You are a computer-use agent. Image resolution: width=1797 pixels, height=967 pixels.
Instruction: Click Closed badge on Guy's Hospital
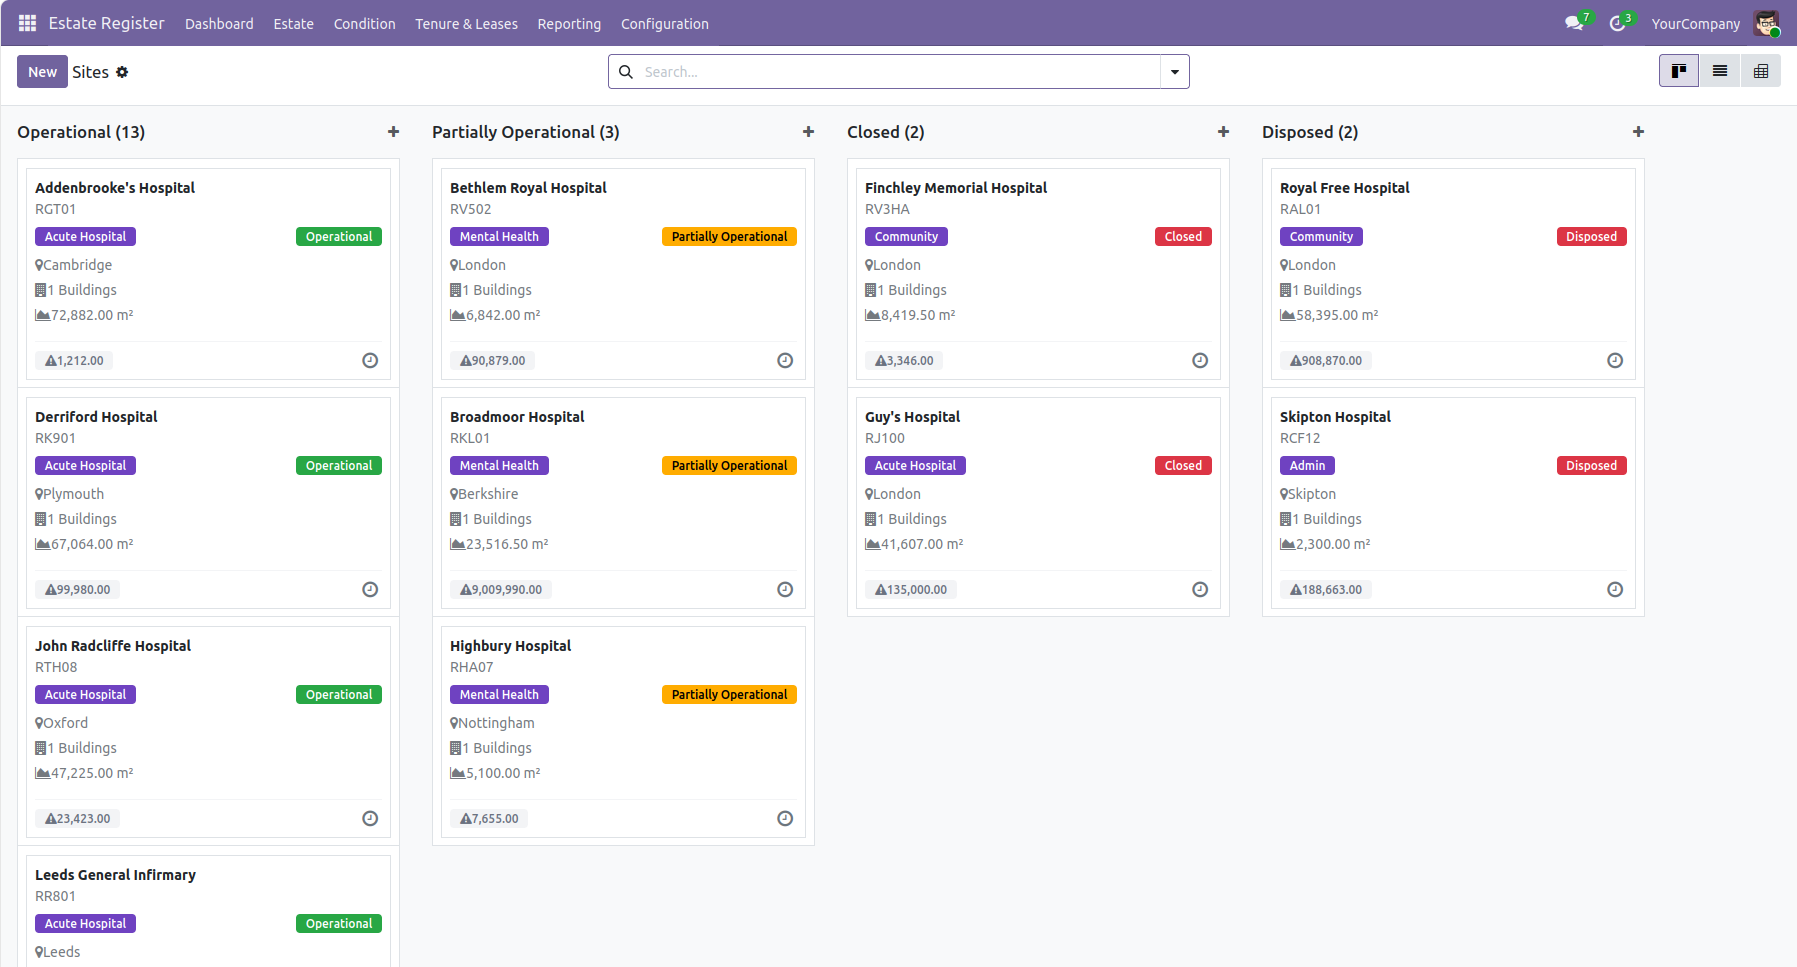pyautogui.click(x=1183, y=466)
